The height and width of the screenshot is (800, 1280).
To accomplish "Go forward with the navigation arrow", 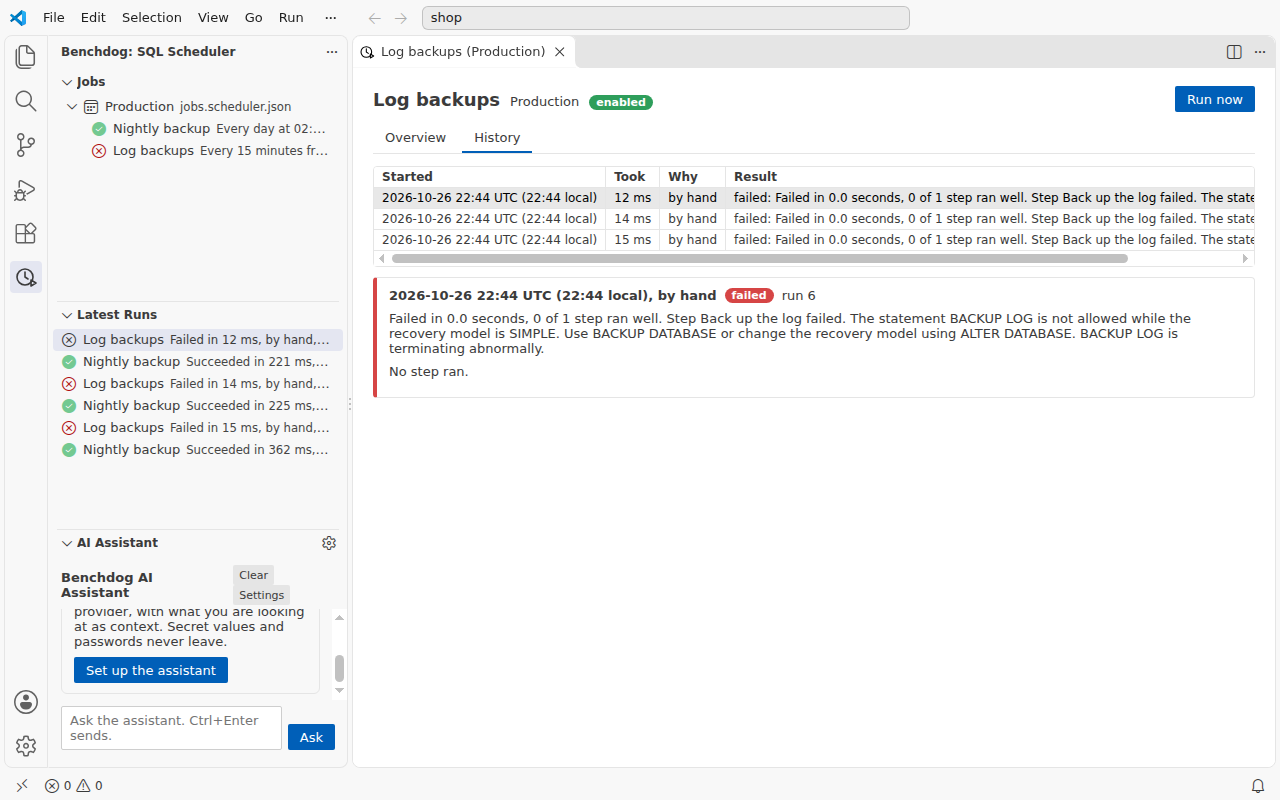I will 401,18.
